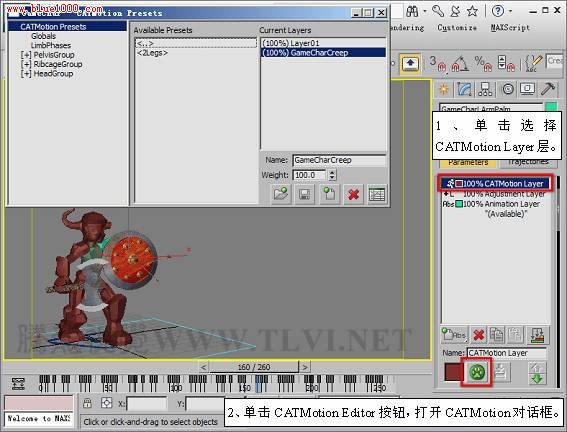Click Open Preset folder icon in CATMotion dialog
Image resolution: width=567 pixels, height=432 pixels.
coord(281,194)
